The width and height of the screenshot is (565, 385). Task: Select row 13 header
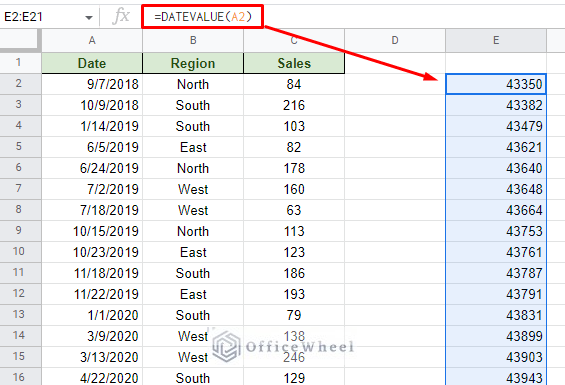click(x=21, y=315)
